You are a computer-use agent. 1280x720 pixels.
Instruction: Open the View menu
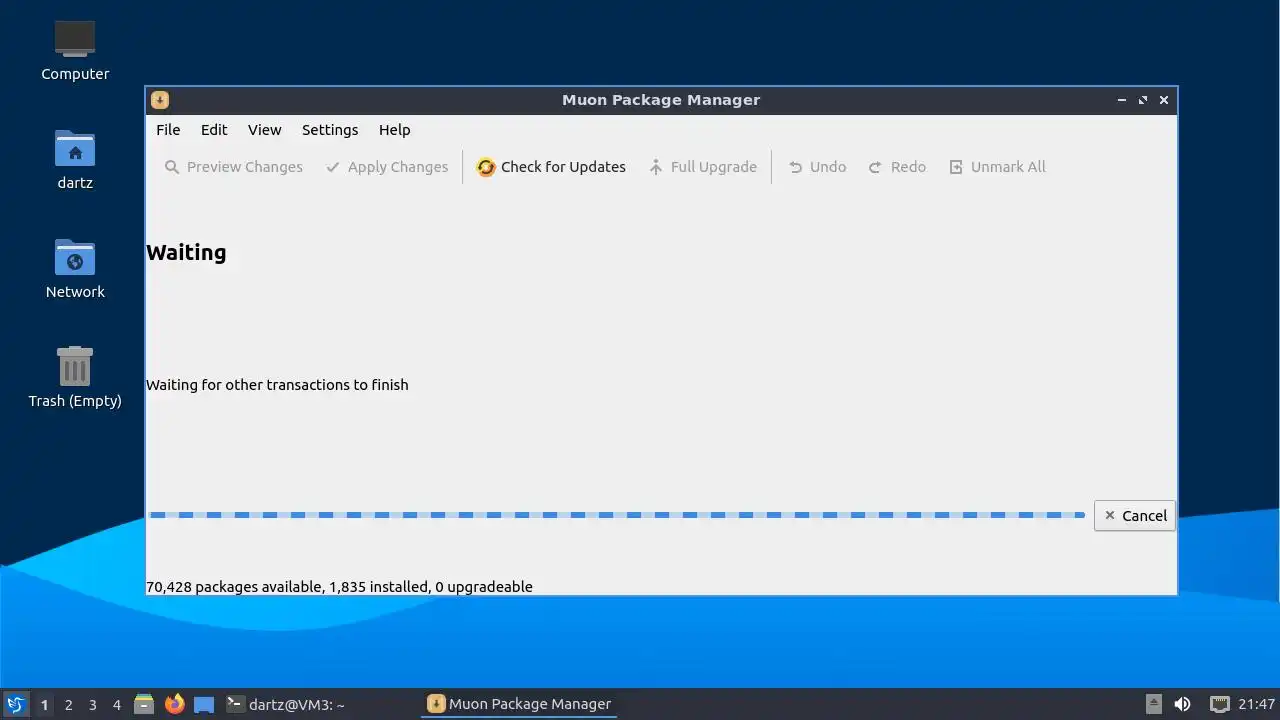[x=265, y=130]
